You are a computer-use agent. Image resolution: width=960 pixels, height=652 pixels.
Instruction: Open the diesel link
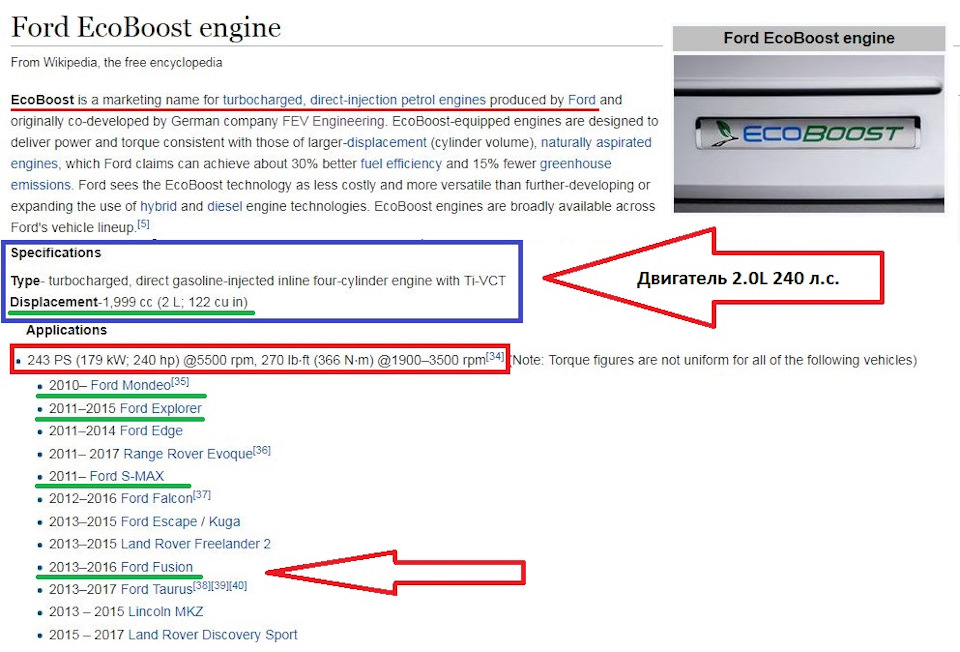(x=224, y=206)
